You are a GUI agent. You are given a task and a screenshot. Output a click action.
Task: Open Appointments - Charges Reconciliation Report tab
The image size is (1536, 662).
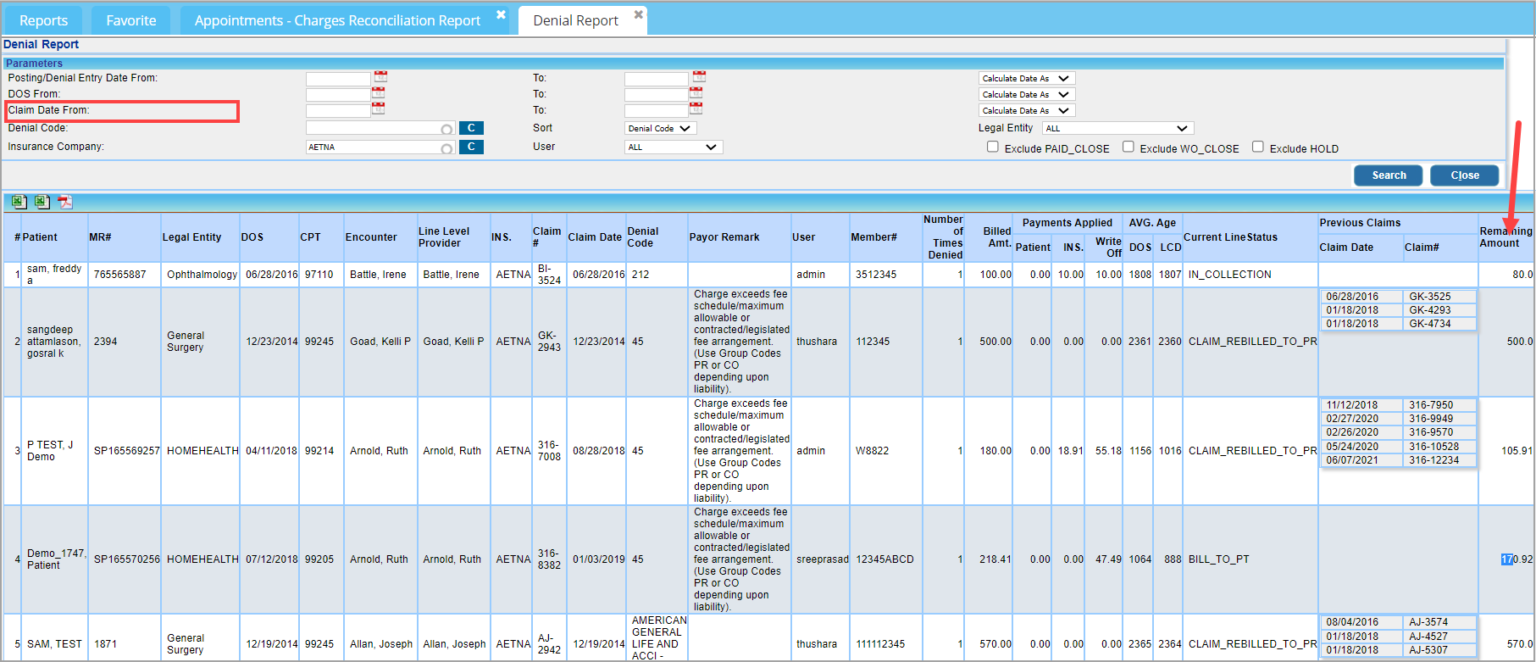(x=337, y=20)
